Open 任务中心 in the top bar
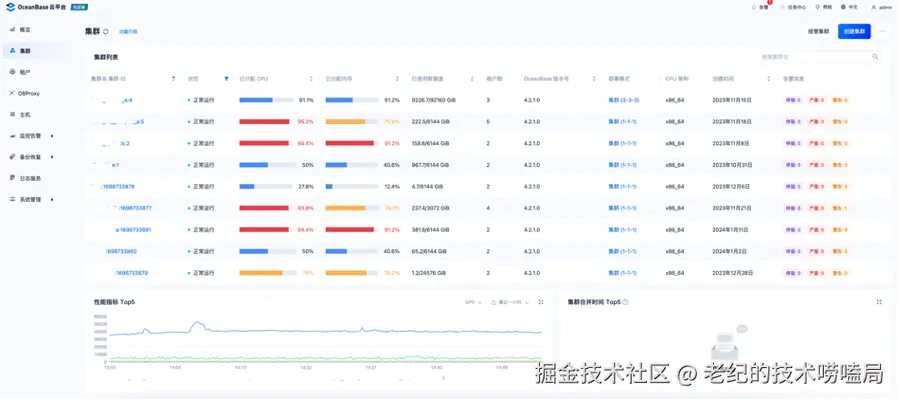The height and width of the screenshot is (400, 898). (793, 7)
